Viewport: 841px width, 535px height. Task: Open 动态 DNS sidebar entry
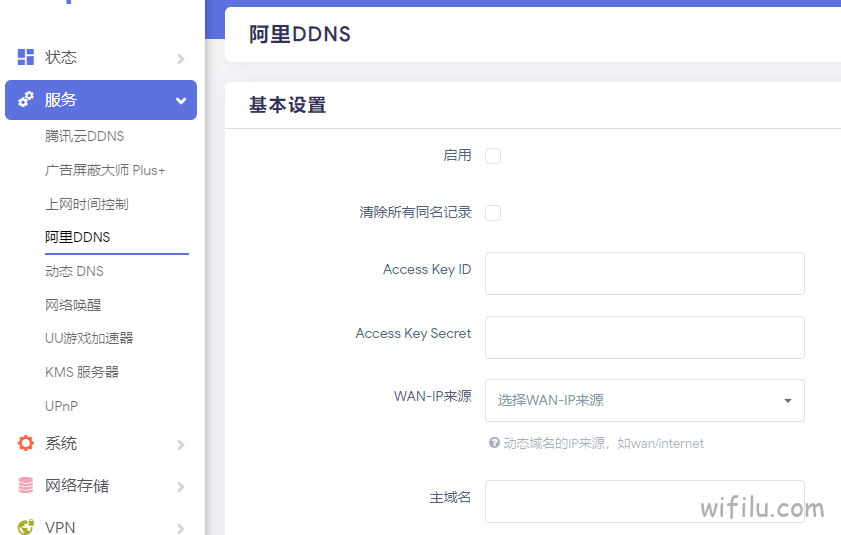(x=75, y=271)
